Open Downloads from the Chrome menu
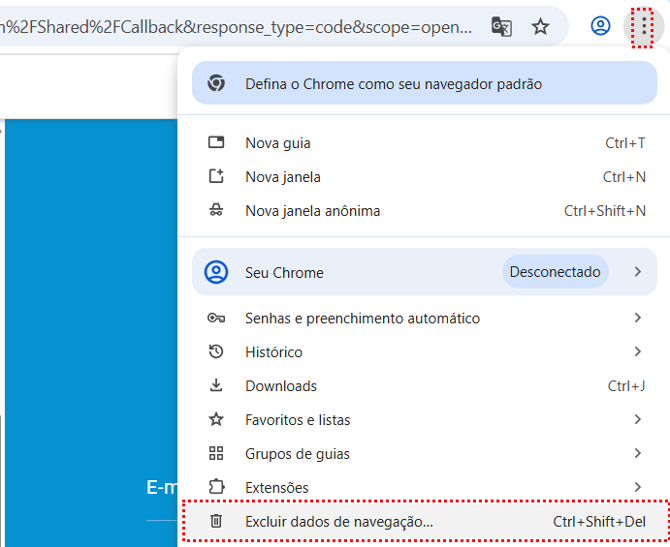670x547 pixels. pyautogui.click(x=281, y=386)
